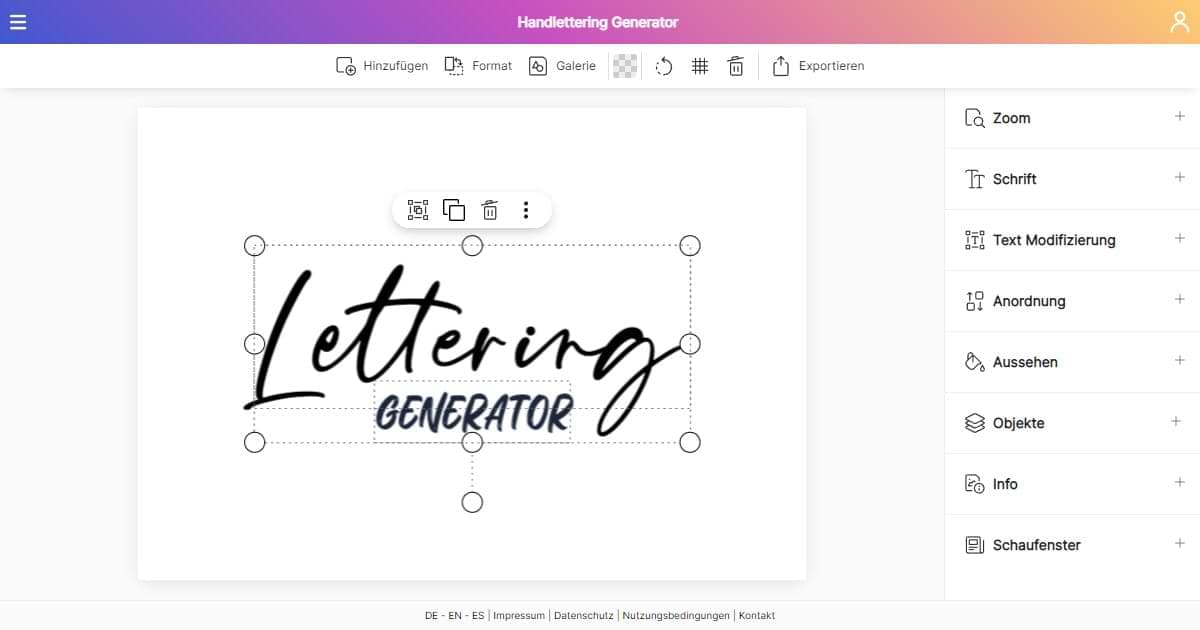The height and width of the screenshot is (630, 1200).
Task: Click the Aussehen paint bucket icon
Action: 975,362
